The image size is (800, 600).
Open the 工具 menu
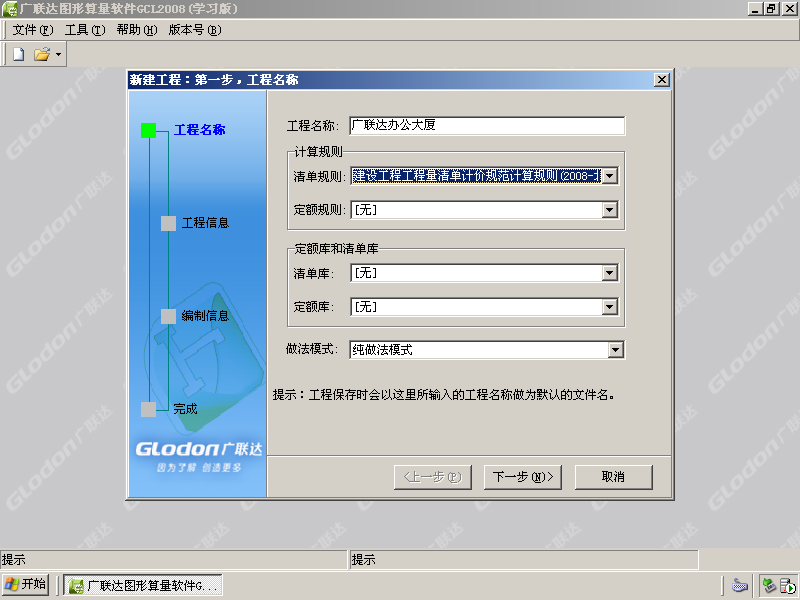85,30
